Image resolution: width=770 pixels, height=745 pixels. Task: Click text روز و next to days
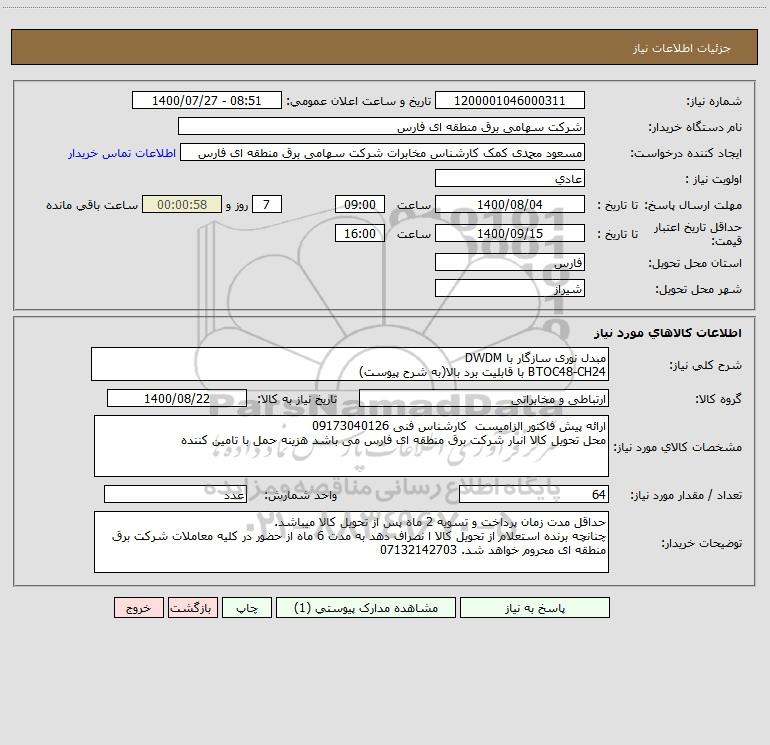[237, 205]
